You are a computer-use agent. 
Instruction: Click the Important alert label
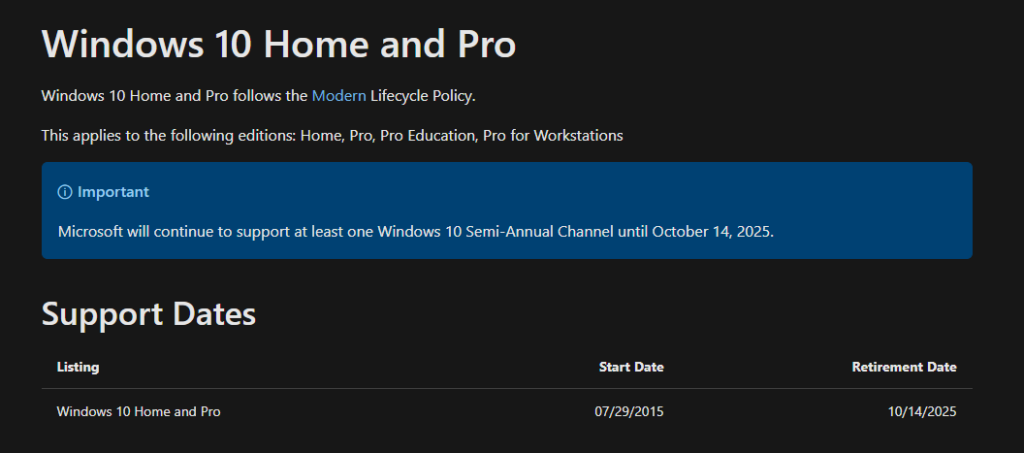click(113, 192)
